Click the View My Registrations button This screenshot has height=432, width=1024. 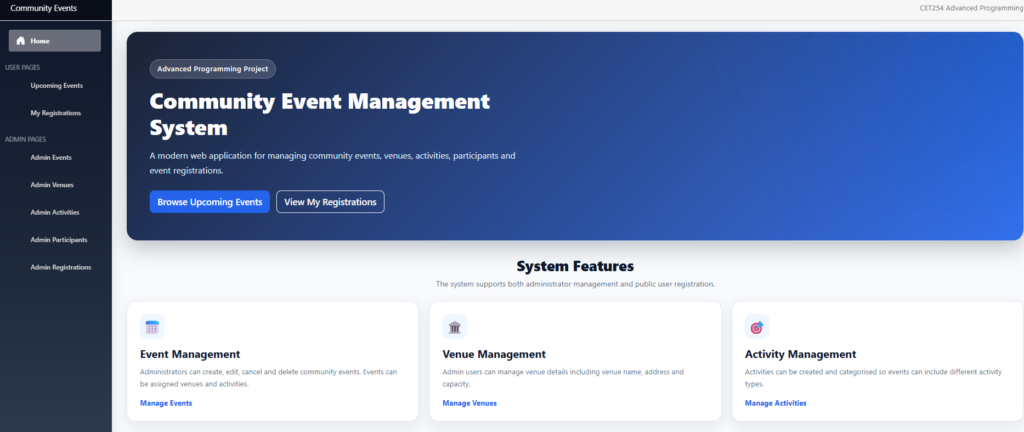(330, 202)
